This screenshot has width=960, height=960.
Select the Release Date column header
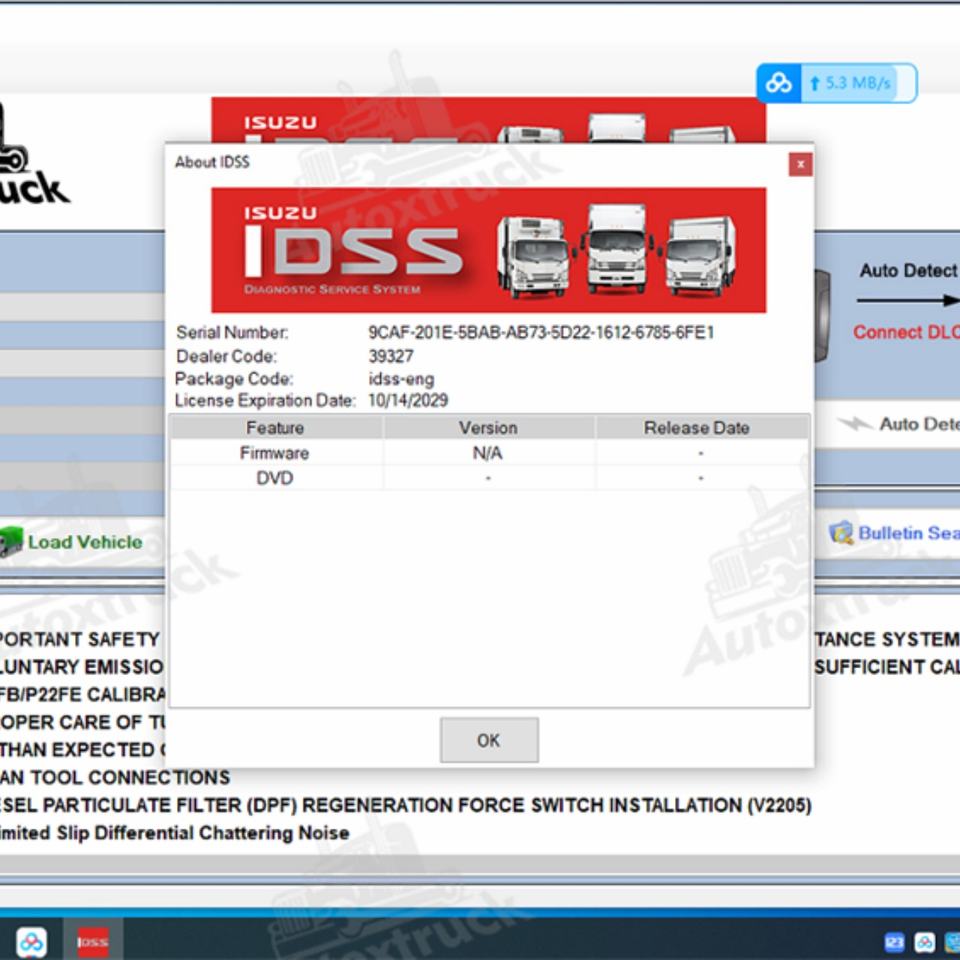click(x=702, y=427)
